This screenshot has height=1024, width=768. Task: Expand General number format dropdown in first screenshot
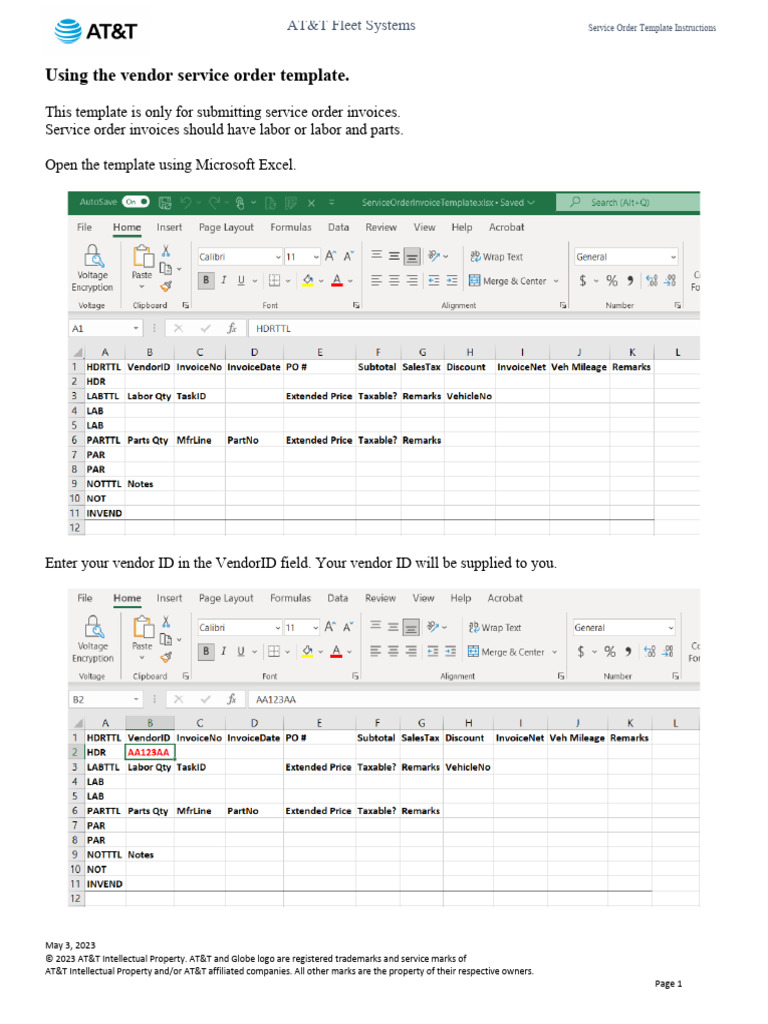point(673,257)
